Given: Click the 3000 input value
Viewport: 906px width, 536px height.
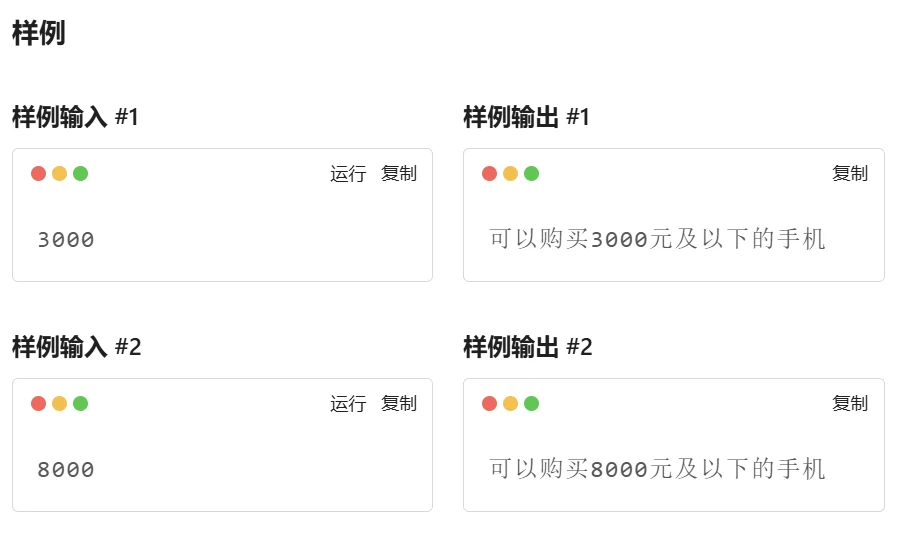Looking at the screenshot, I should pos(66,240).
